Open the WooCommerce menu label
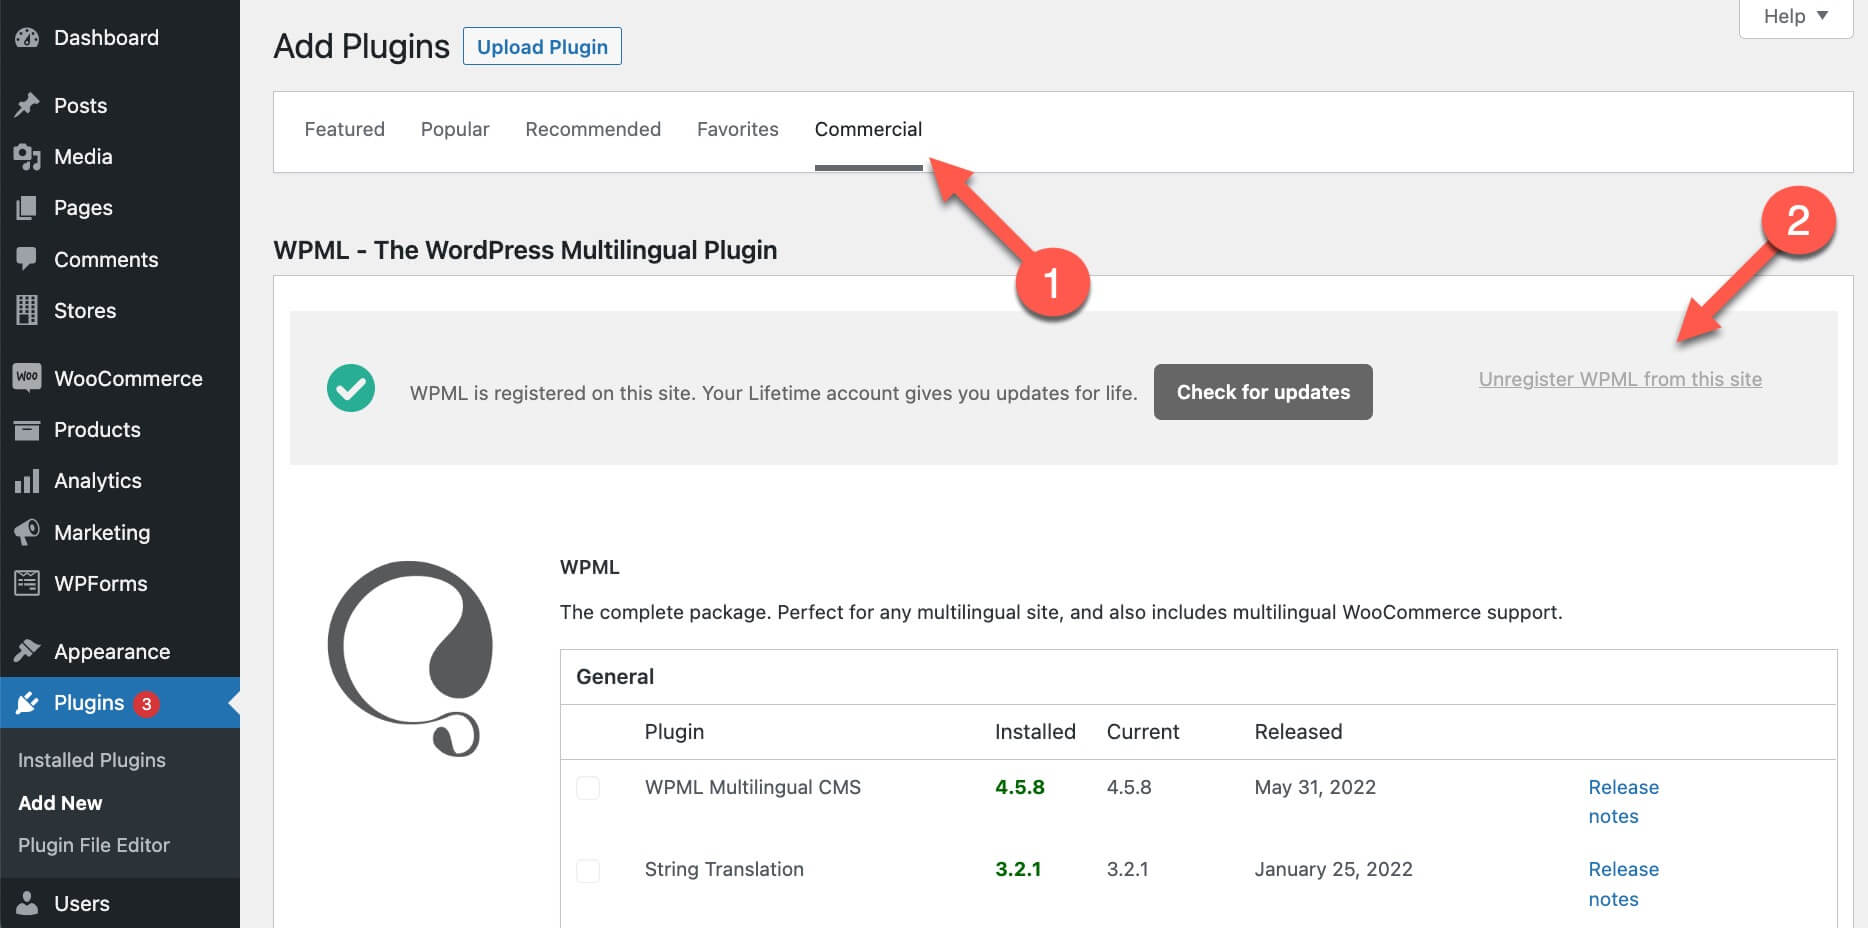 (128, 379)
